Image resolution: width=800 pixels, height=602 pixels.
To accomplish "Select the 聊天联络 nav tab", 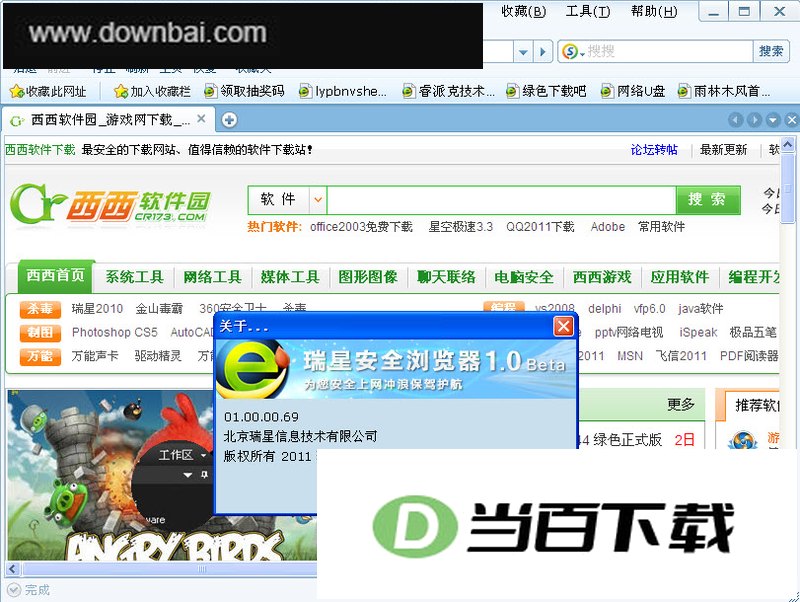I will coord(446,277).
